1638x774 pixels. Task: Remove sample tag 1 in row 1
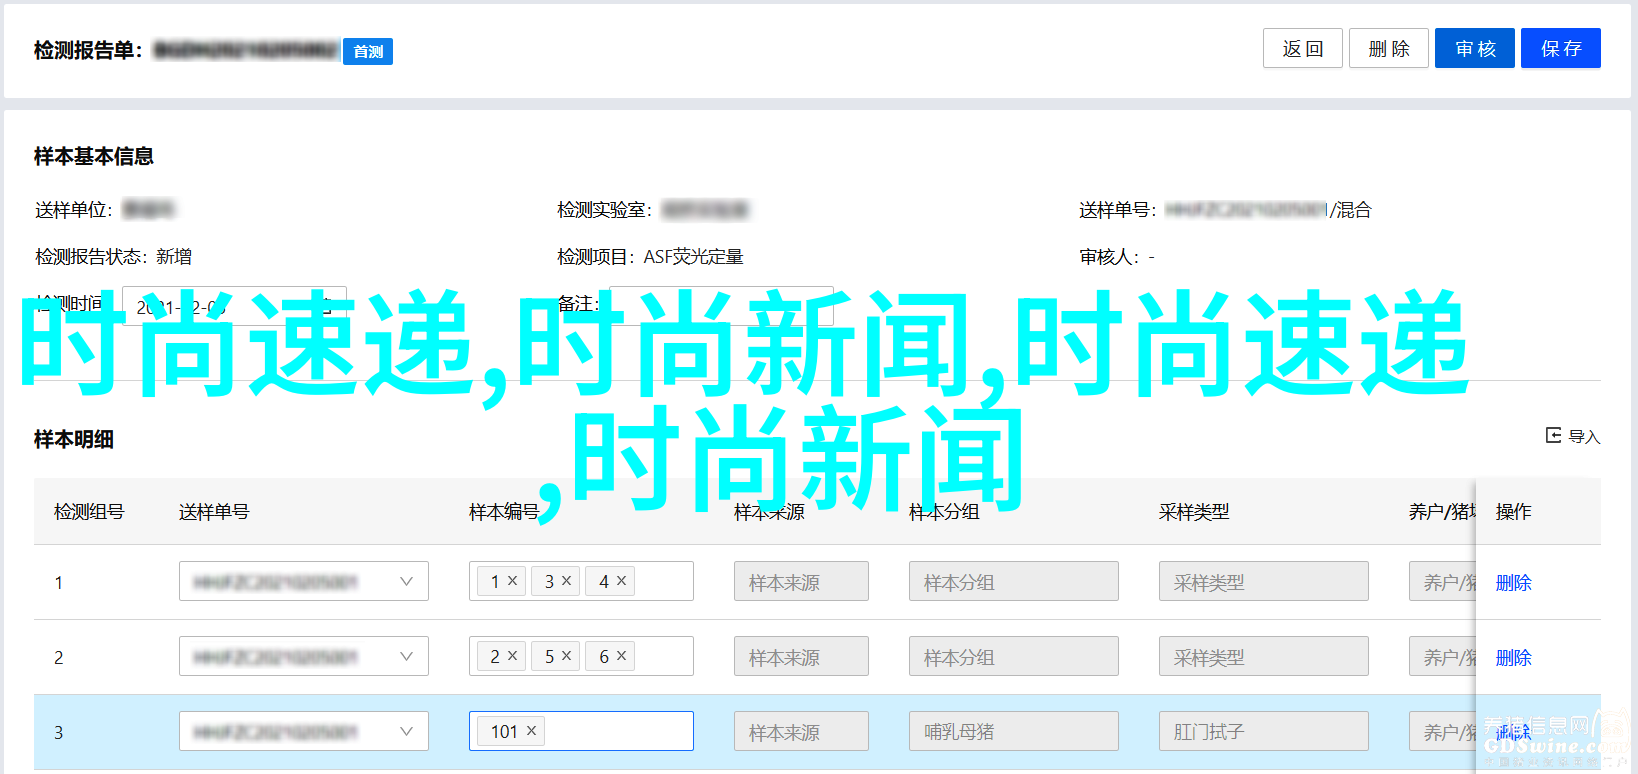coord(513,580)
